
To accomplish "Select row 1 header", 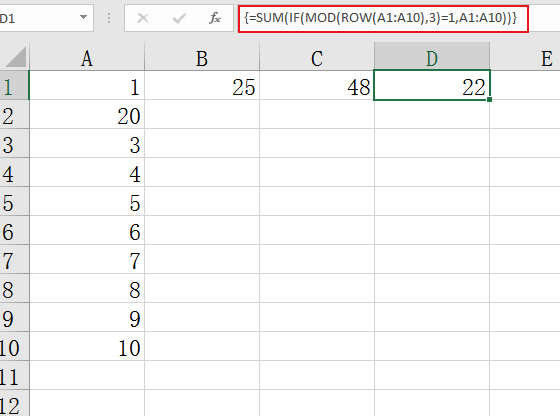I will pyautogui.click(x=14, y=85).
